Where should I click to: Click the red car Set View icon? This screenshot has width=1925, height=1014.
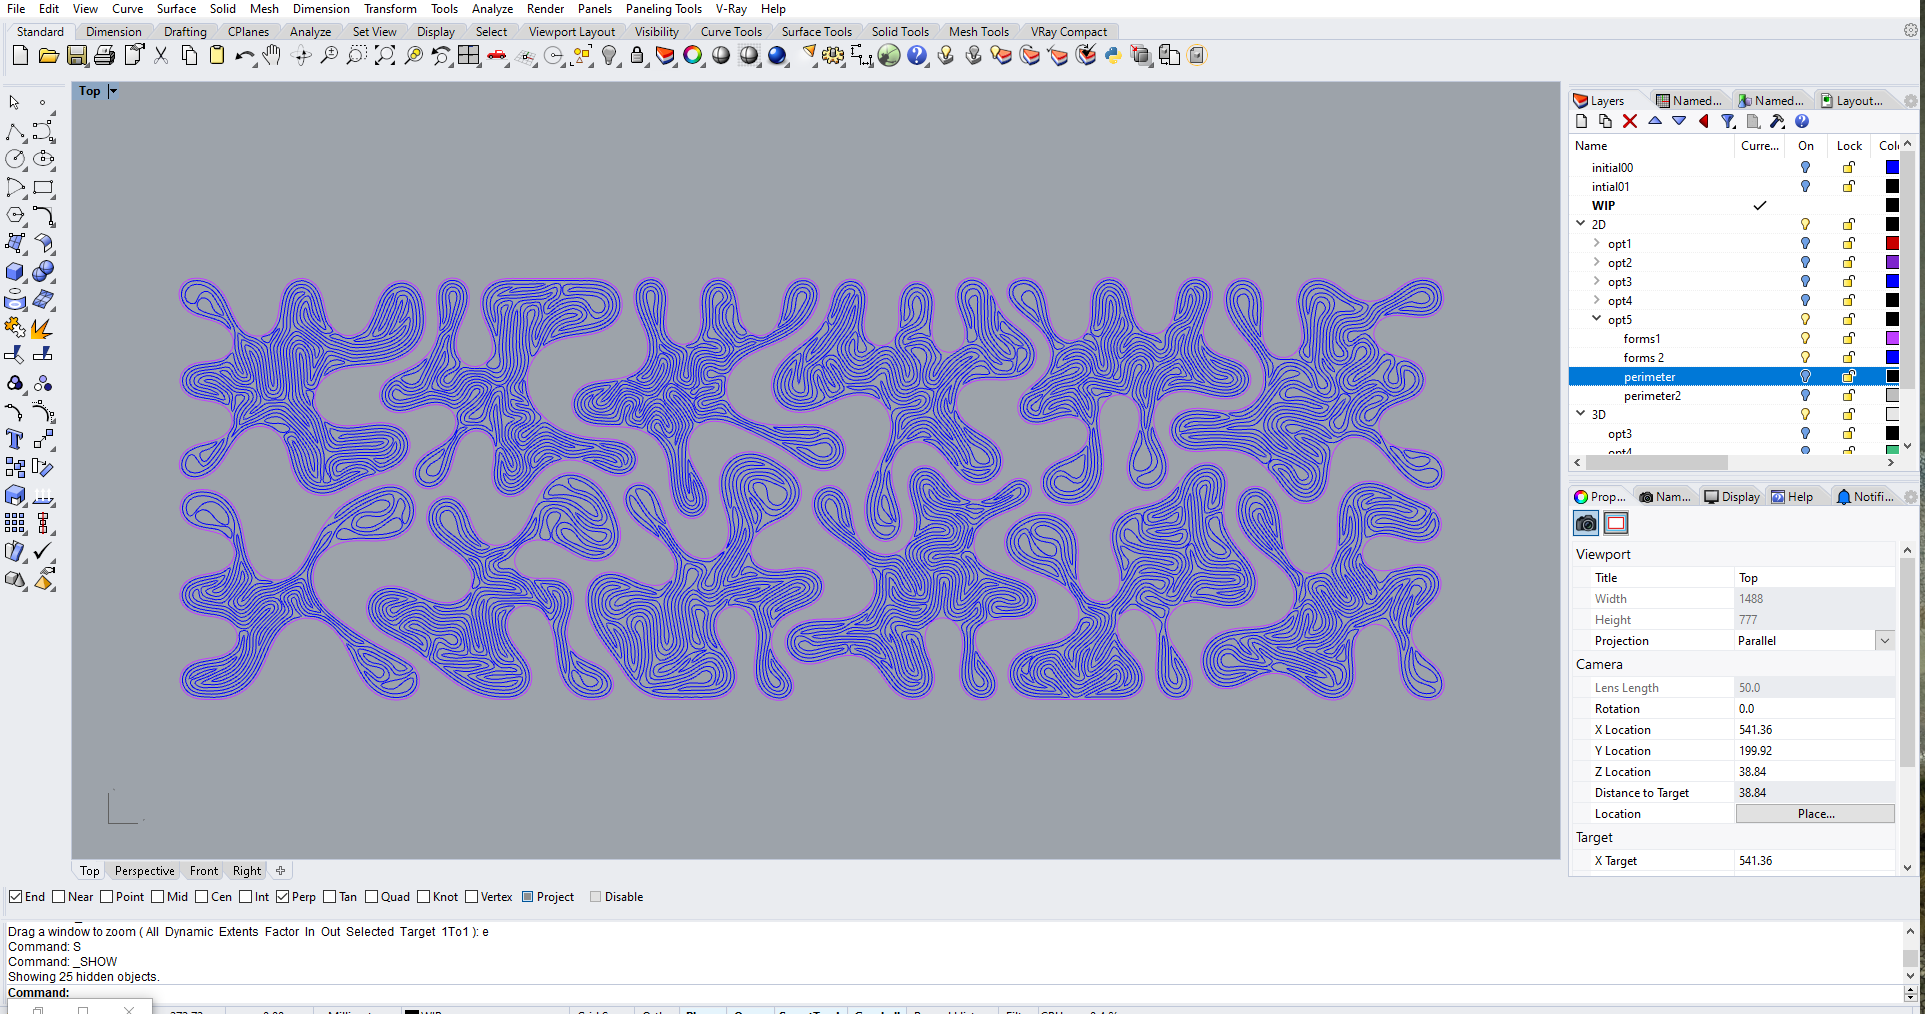[x=497, y=56]
